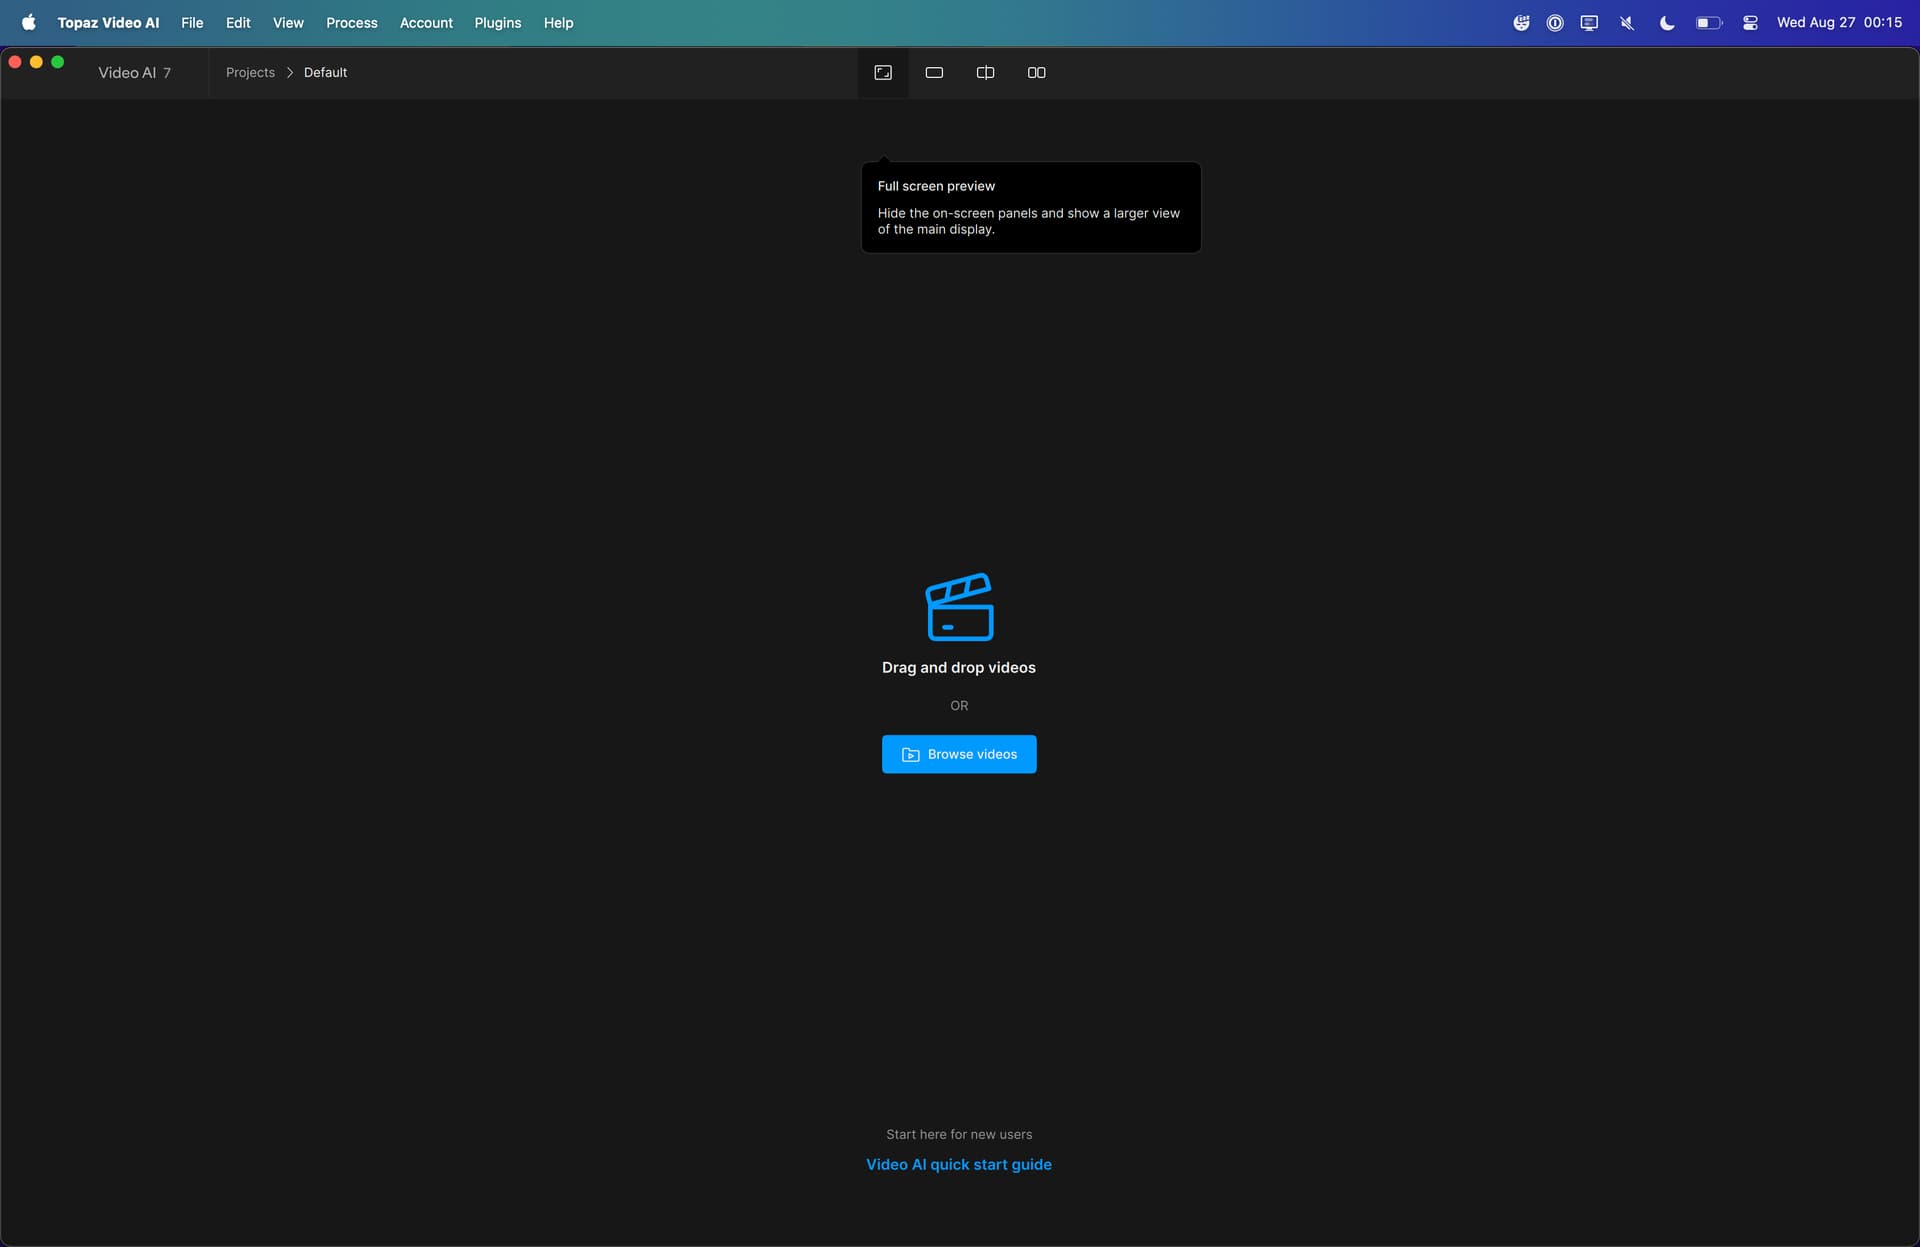Screen dimensions: 1920x1247
Task: Open the Plugins menu
Action: [497, 22]
